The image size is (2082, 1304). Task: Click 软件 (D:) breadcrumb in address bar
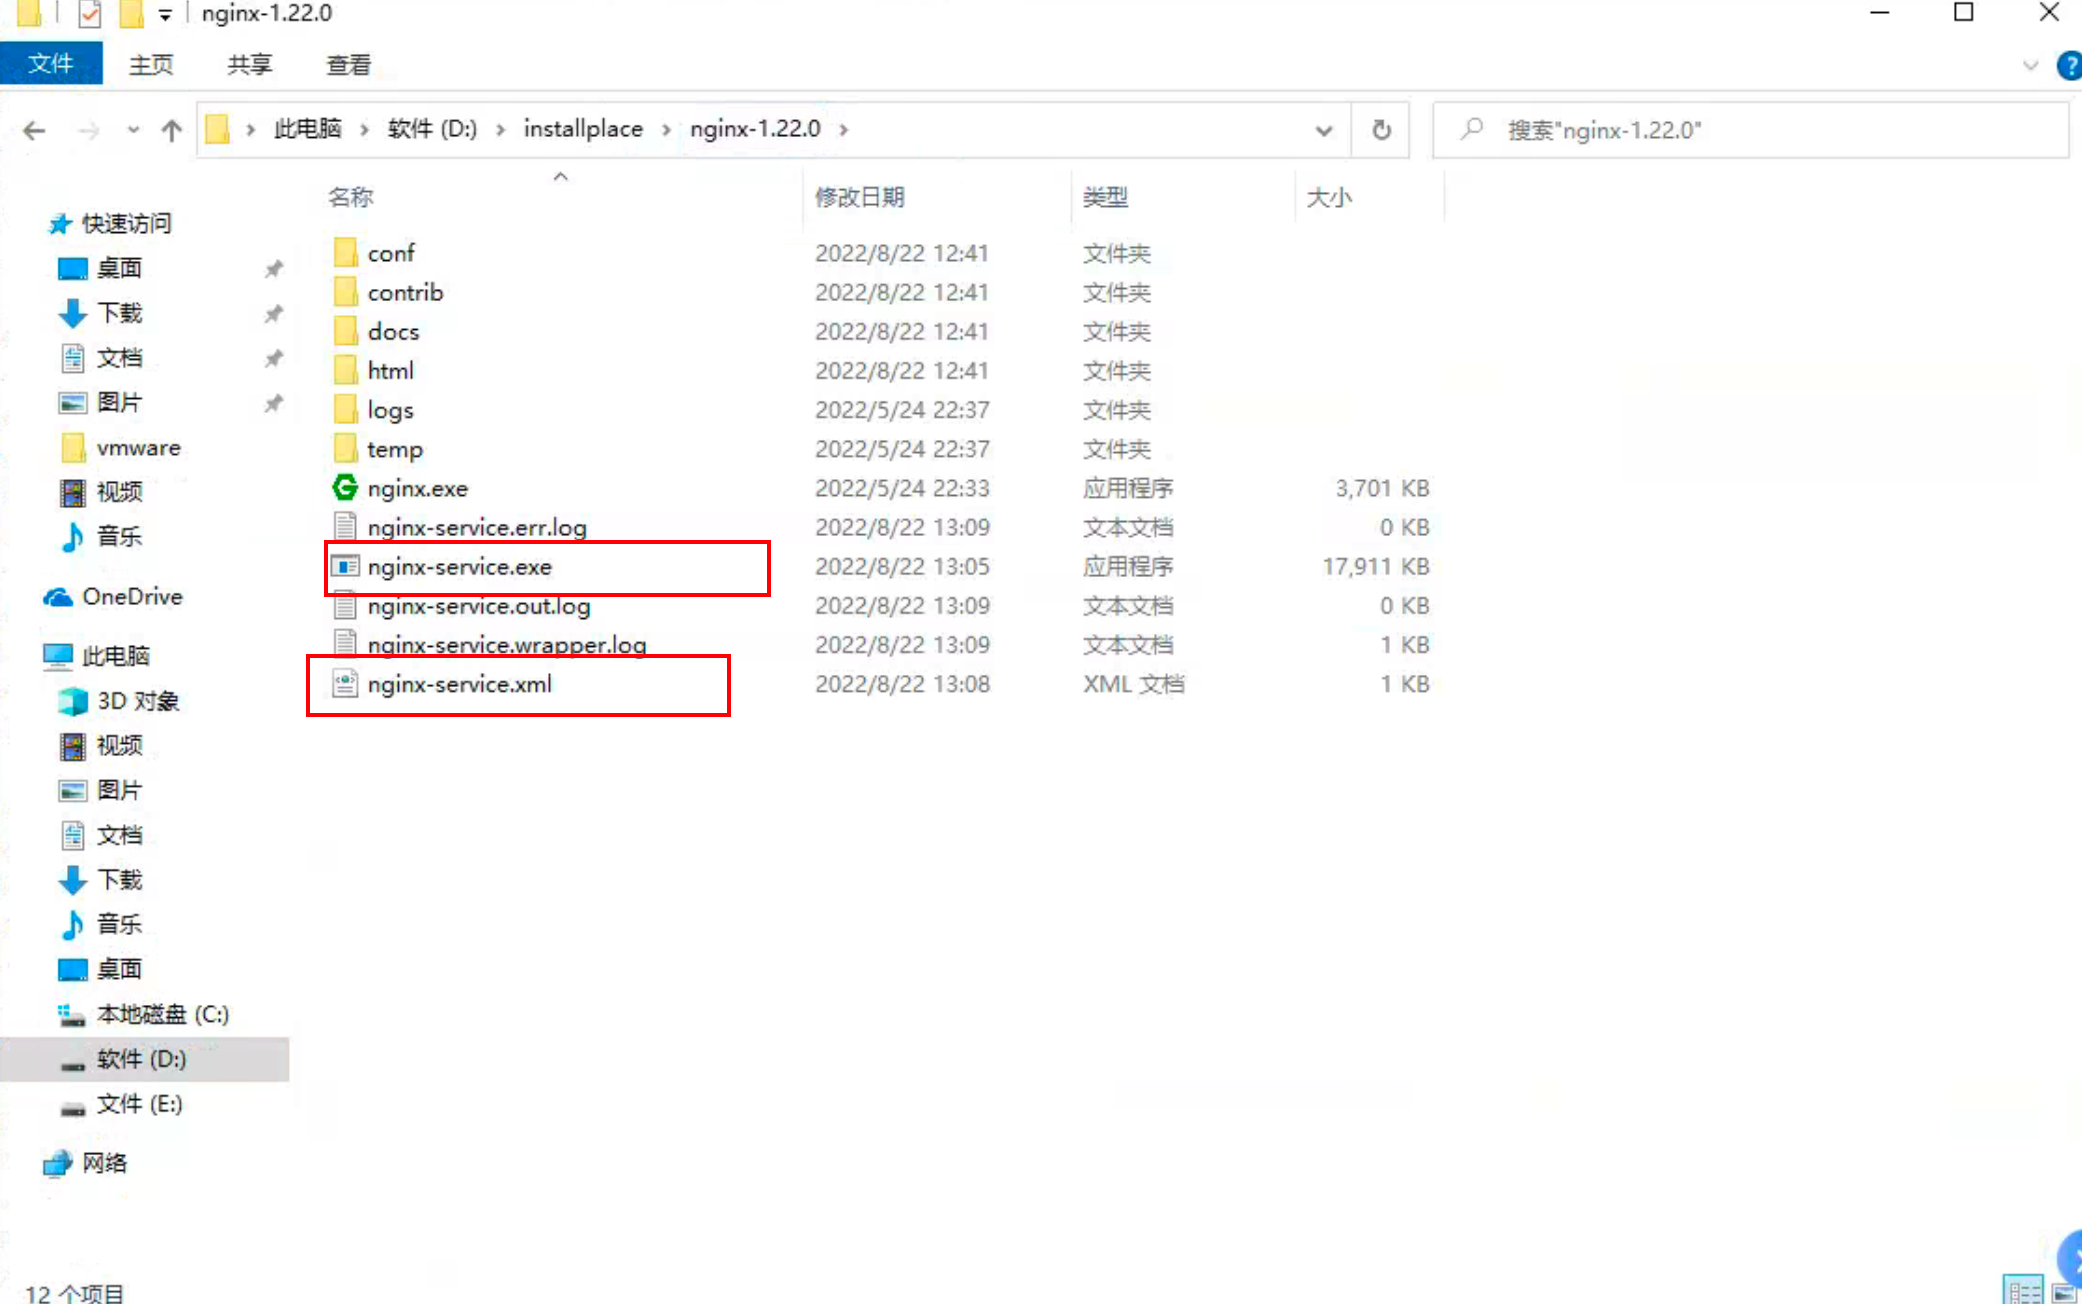tap(432, 129)
